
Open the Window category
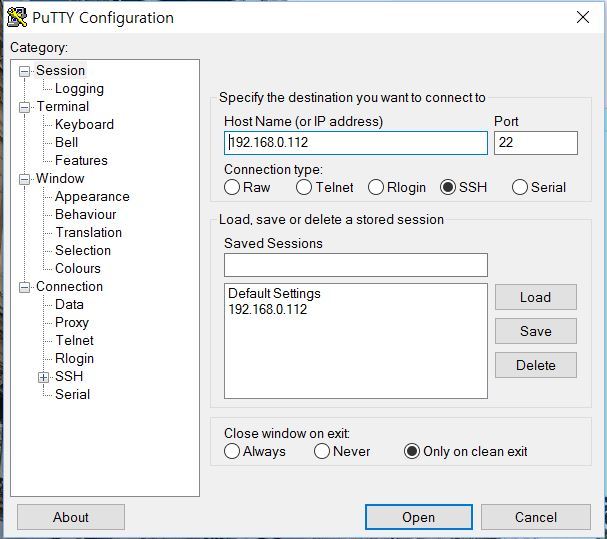(60, 179)
